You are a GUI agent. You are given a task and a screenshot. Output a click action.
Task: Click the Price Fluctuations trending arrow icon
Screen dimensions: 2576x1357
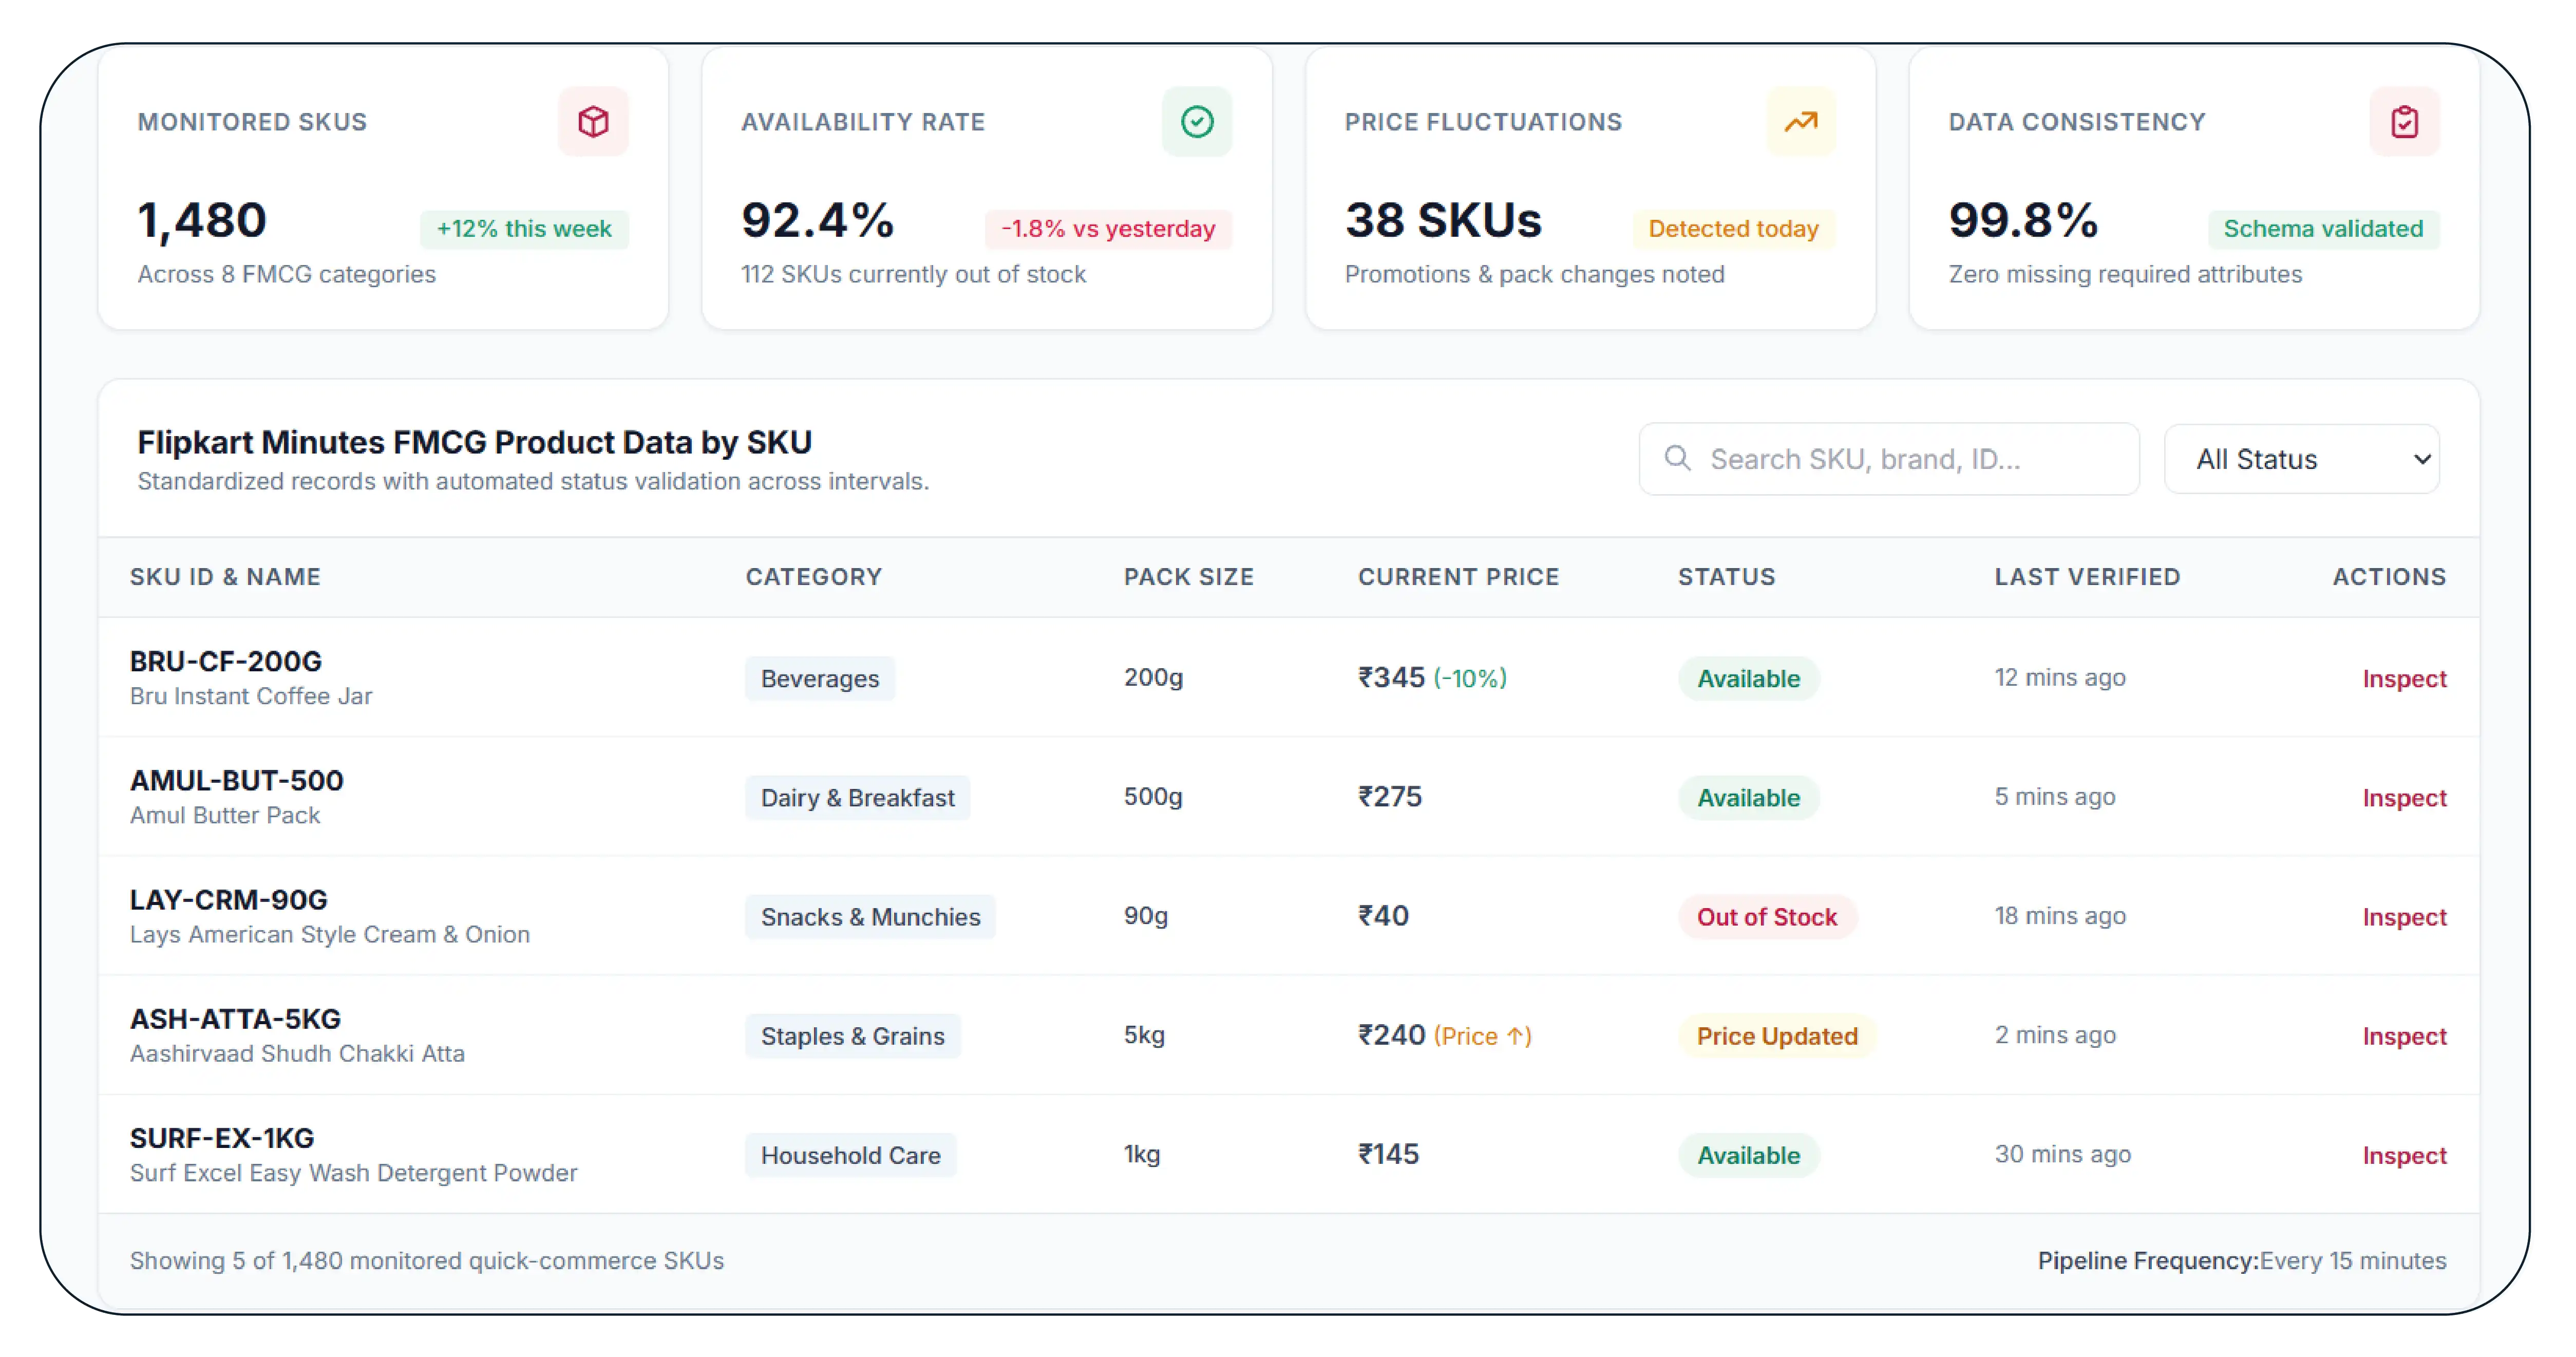coord(1801,122)
